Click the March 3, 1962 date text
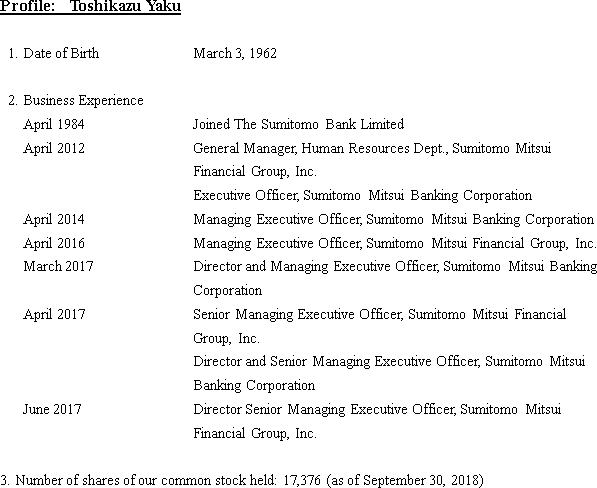 [235, 53]
